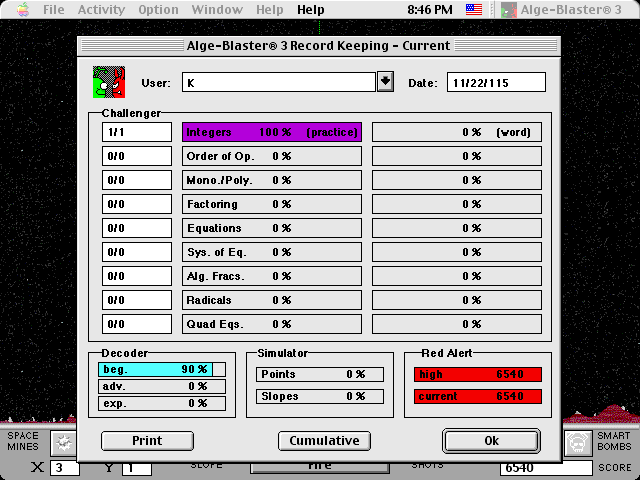Screen dimensions: 640x480
Task: Switch to Cumulative records
Action: pos(324,441)
